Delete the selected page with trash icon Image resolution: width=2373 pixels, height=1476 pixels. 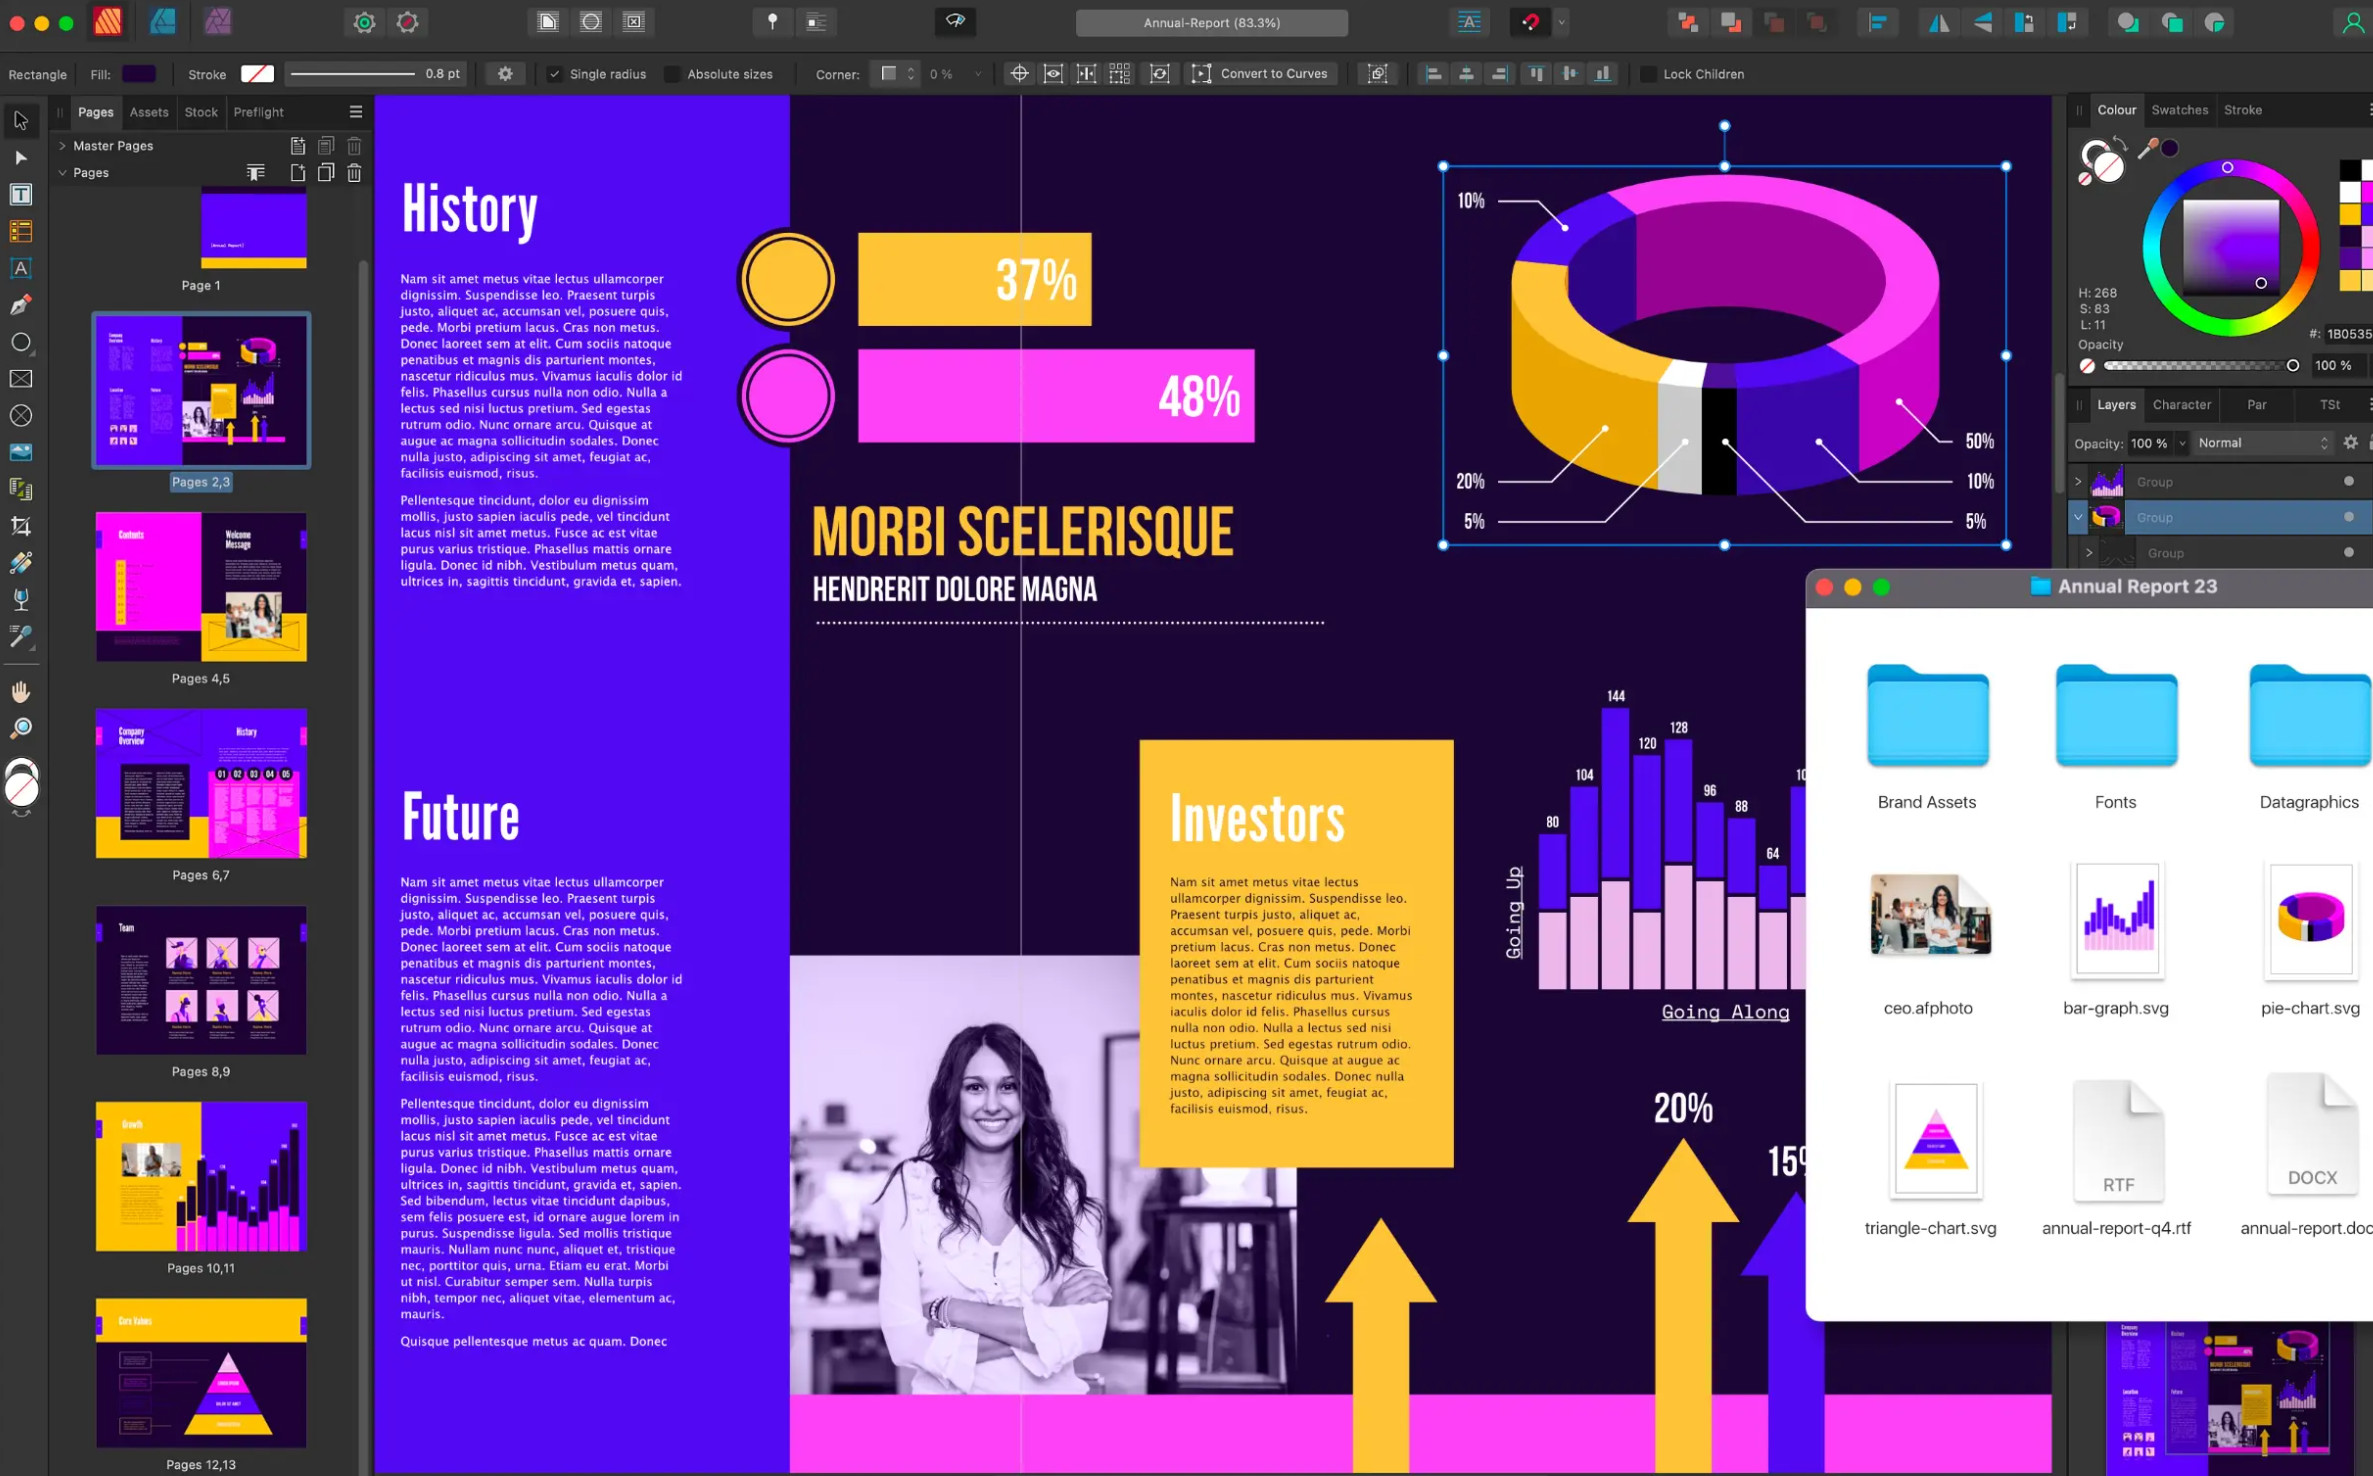click(x=354, y=173)
